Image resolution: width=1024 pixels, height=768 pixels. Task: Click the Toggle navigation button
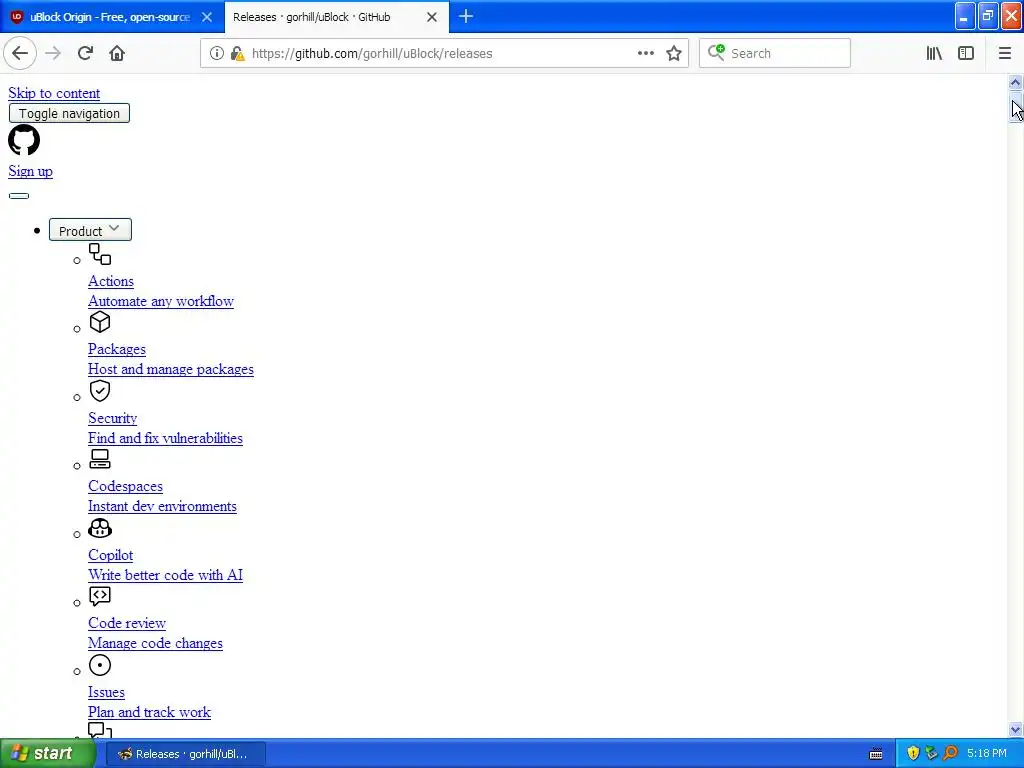(x=69, y=113)
